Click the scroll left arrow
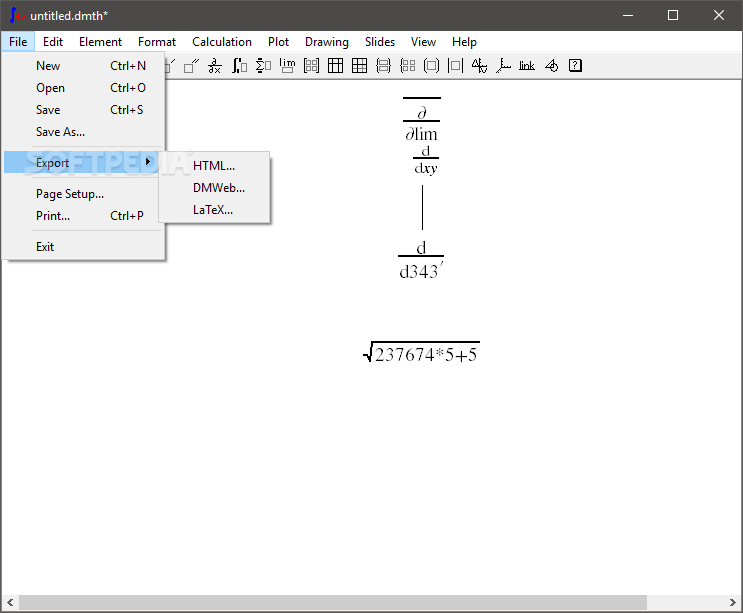The width and height of the screenshot is (743, 613). tap(9, 603)
